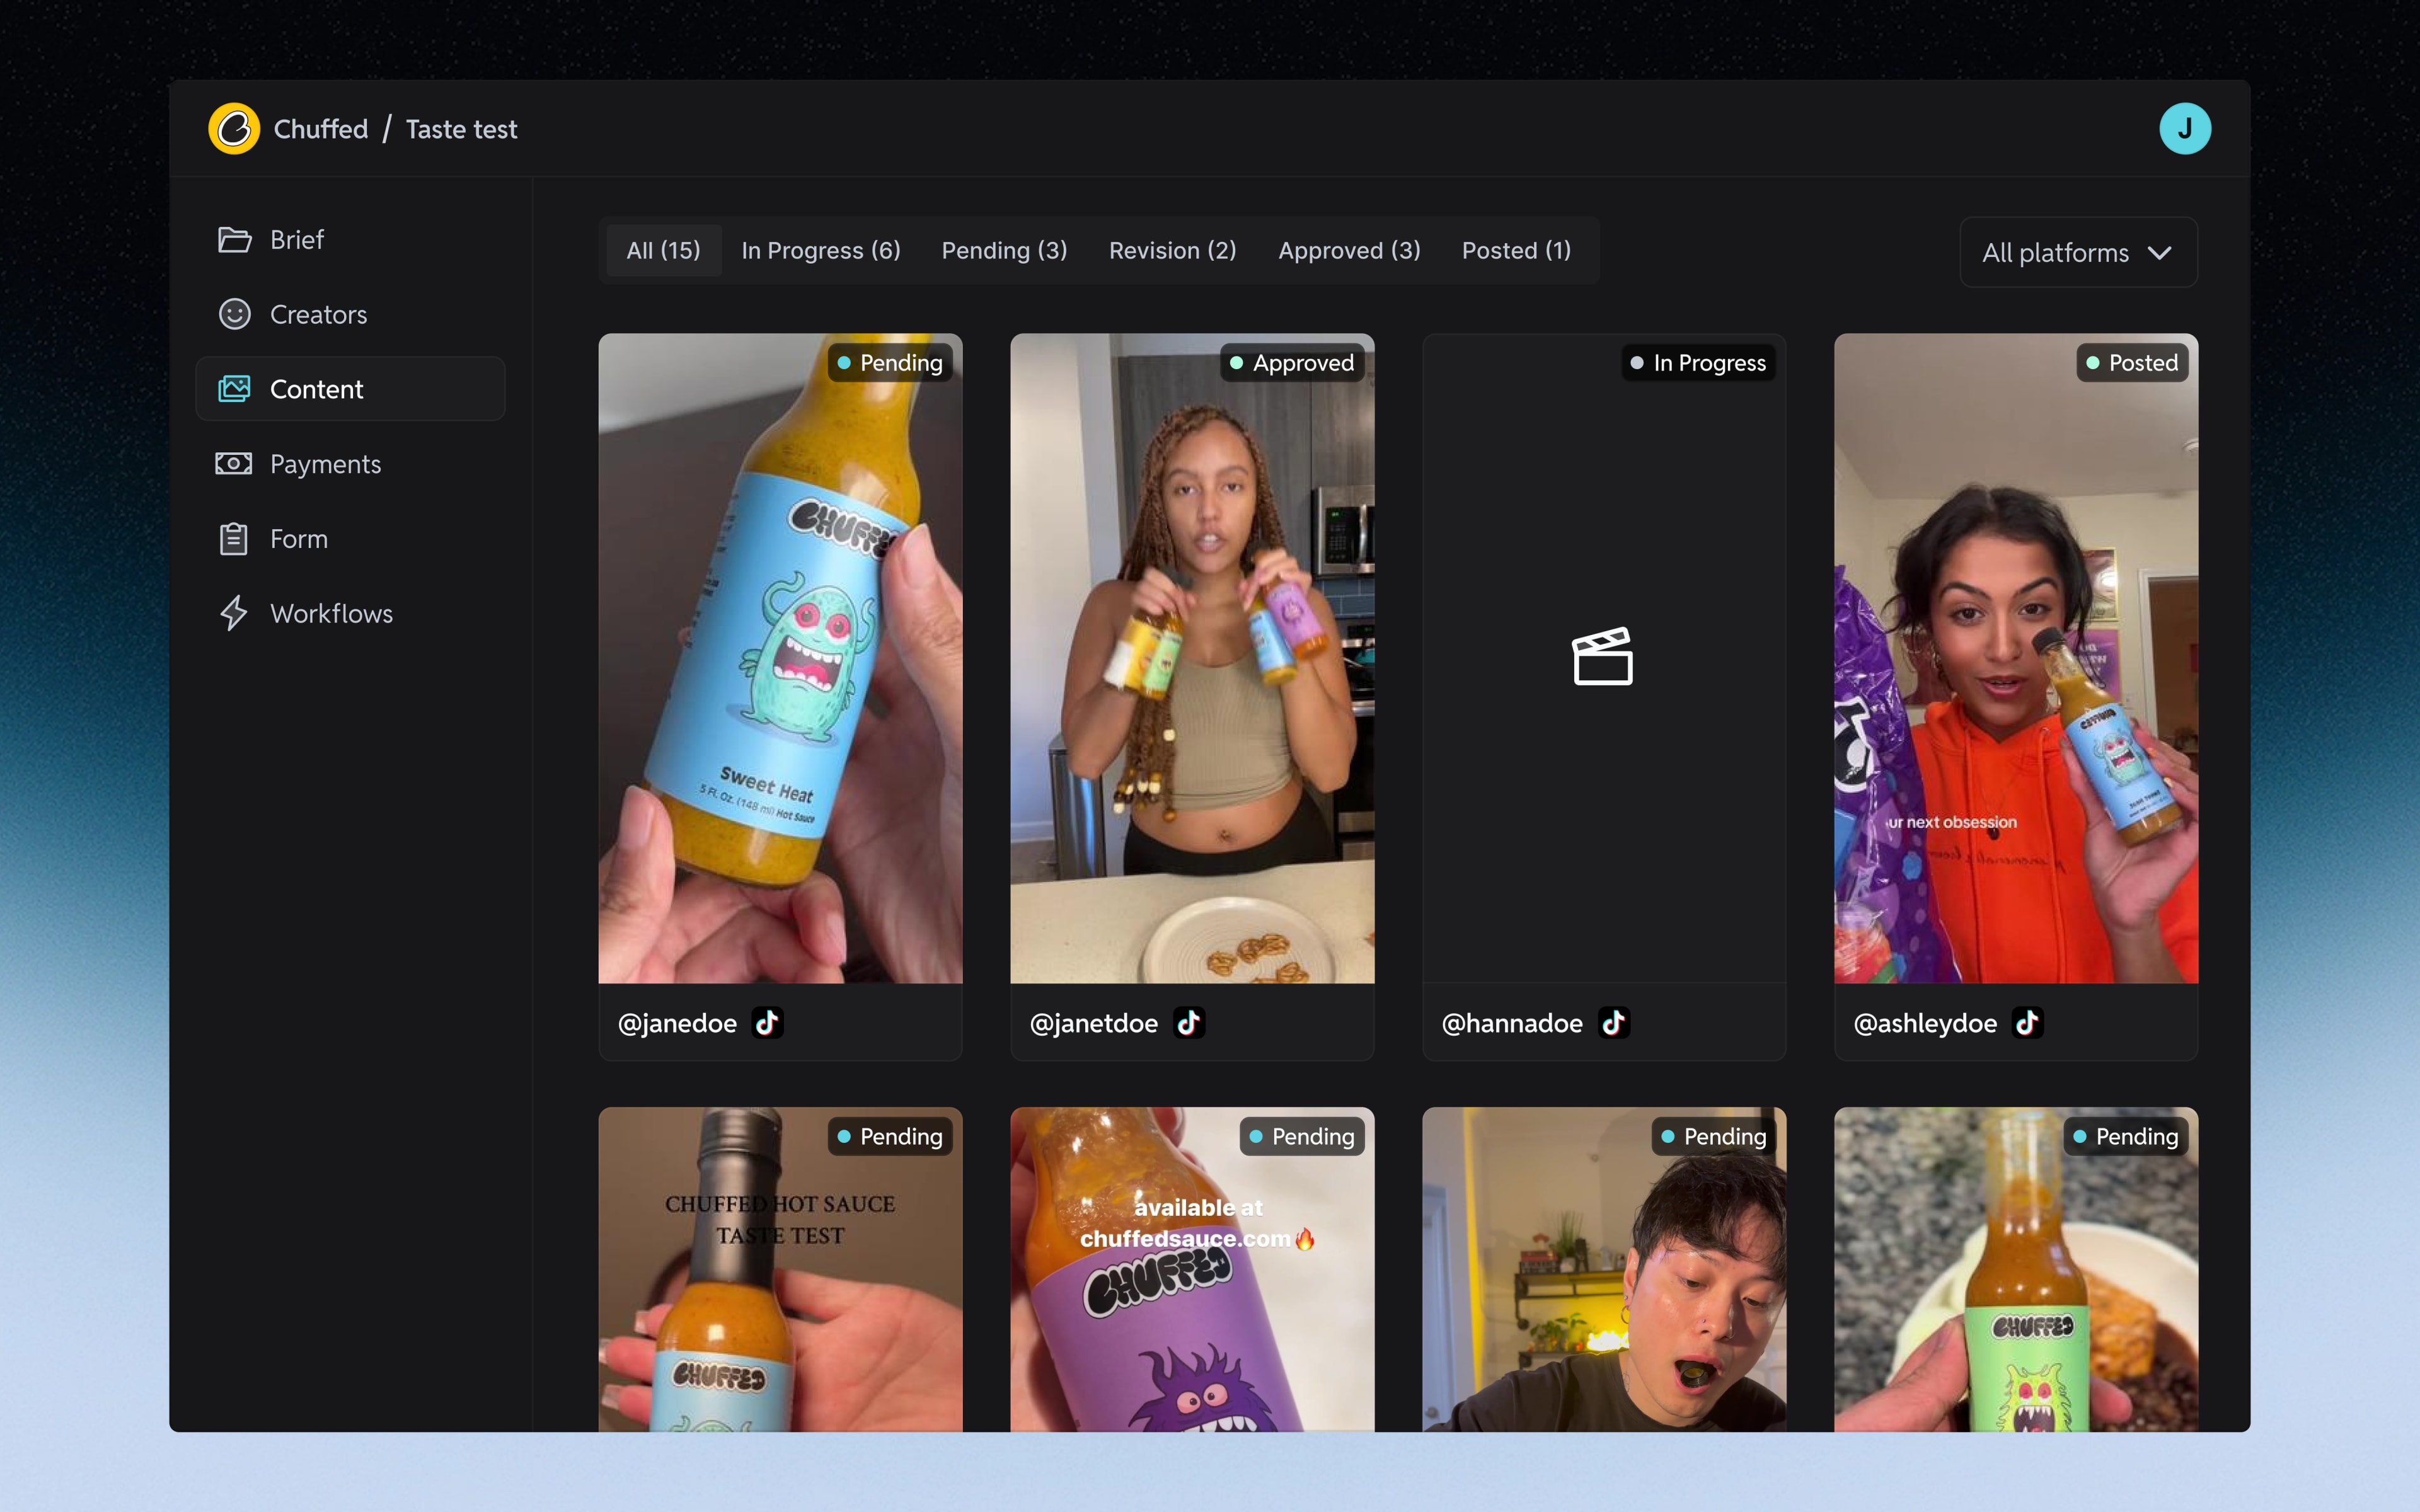Click the Chuffed breadcrumb link
The width and height of the screenshot is (2420, 1512).
coord(321,129)
